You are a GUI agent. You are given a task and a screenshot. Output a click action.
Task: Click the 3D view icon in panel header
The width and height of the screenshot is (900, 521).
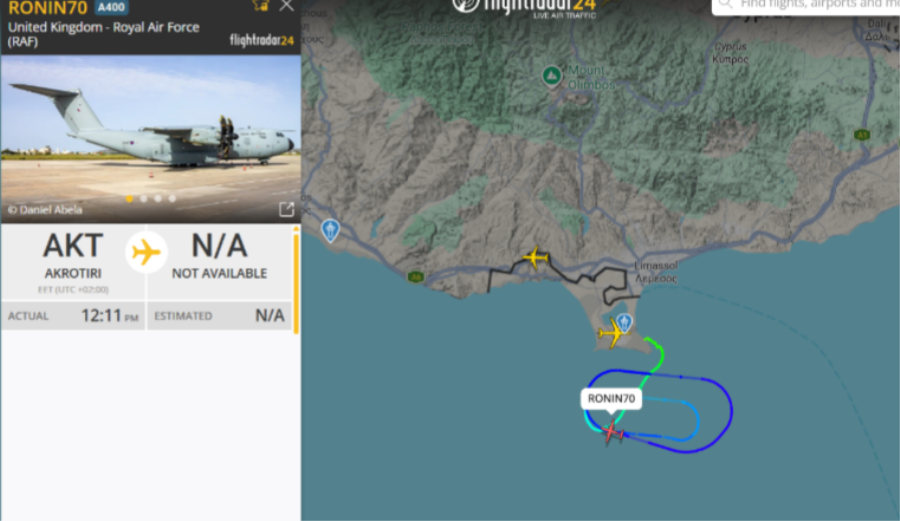(260, 6)
